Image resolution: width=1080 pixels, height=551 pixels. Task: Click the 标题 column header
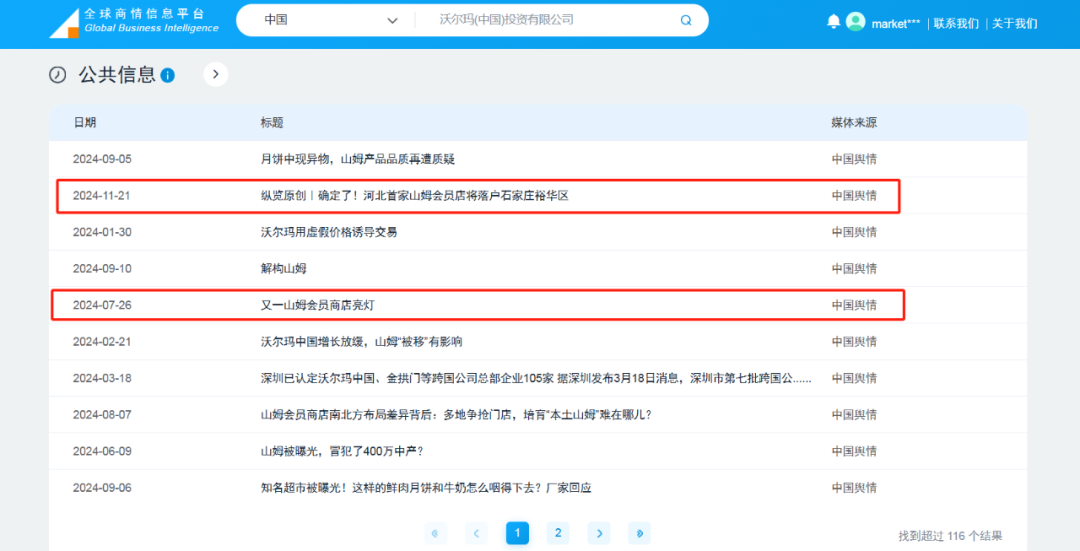coord(272,123)
